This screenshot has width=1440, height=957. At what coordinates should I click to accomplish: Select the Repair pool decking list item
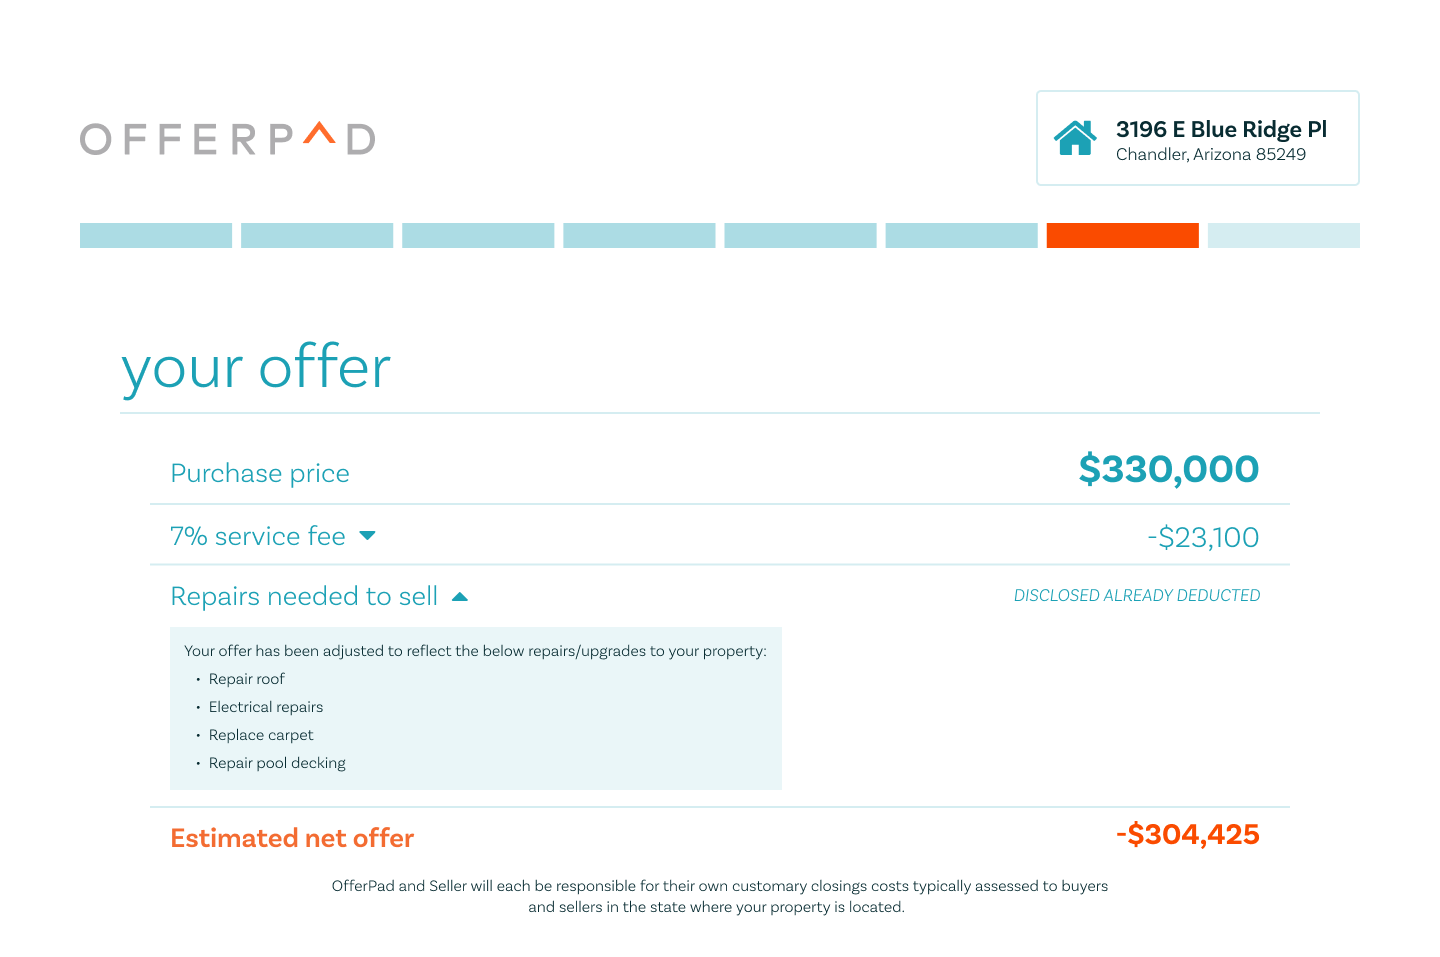(277, 763)
